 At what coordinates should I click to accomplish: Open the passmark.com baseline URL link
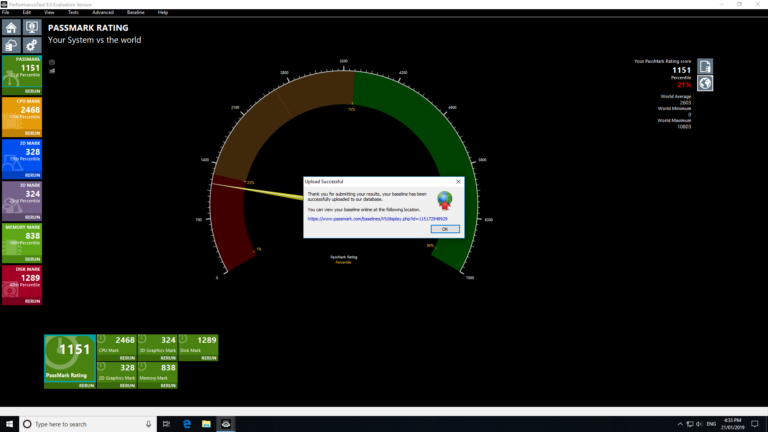coord(377,219)
